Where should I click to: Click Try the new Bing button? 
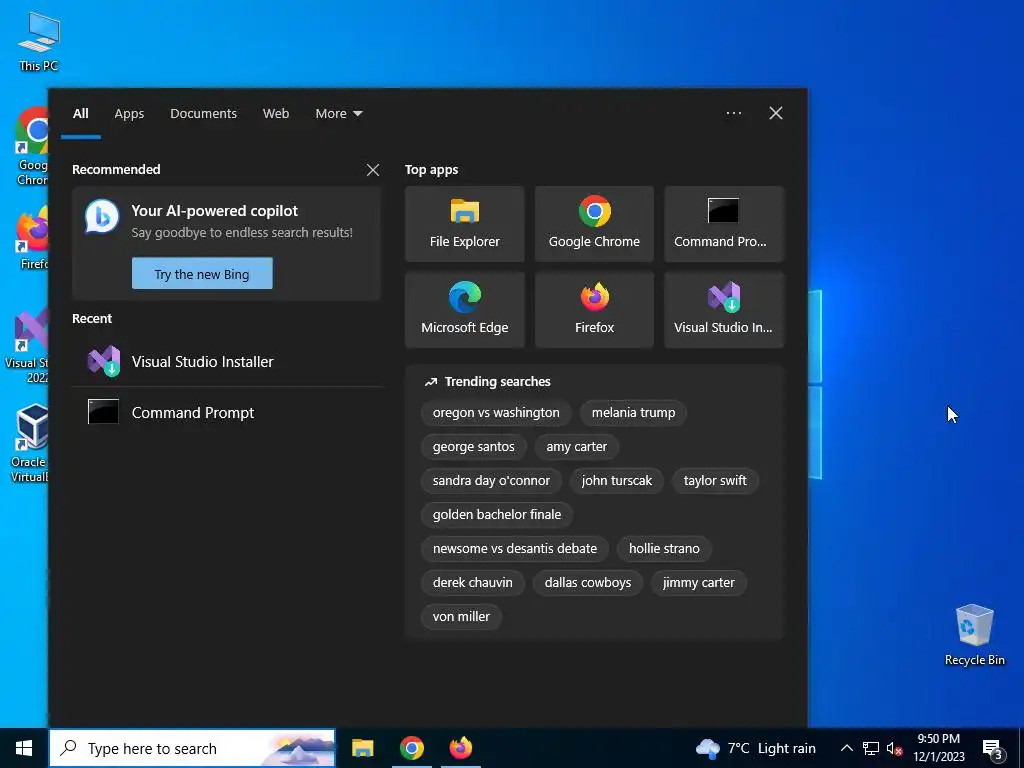(202, 274)
